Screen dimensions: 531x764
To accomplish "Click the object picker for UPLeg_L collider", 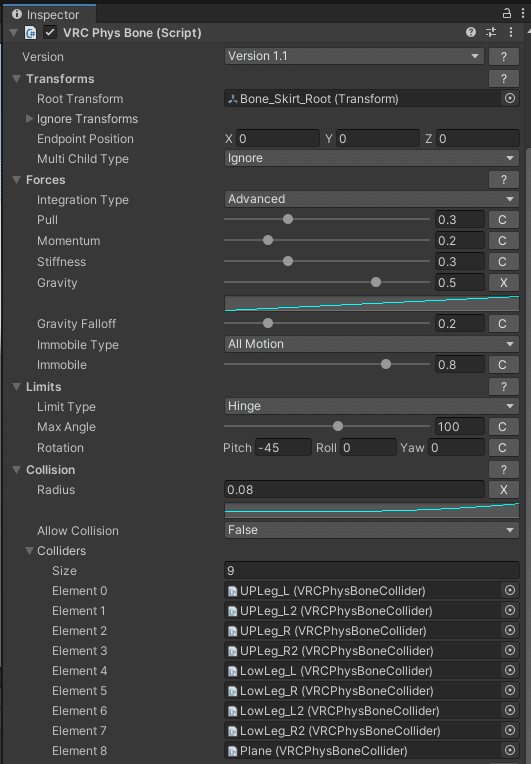I will click(x=510, y=591).
